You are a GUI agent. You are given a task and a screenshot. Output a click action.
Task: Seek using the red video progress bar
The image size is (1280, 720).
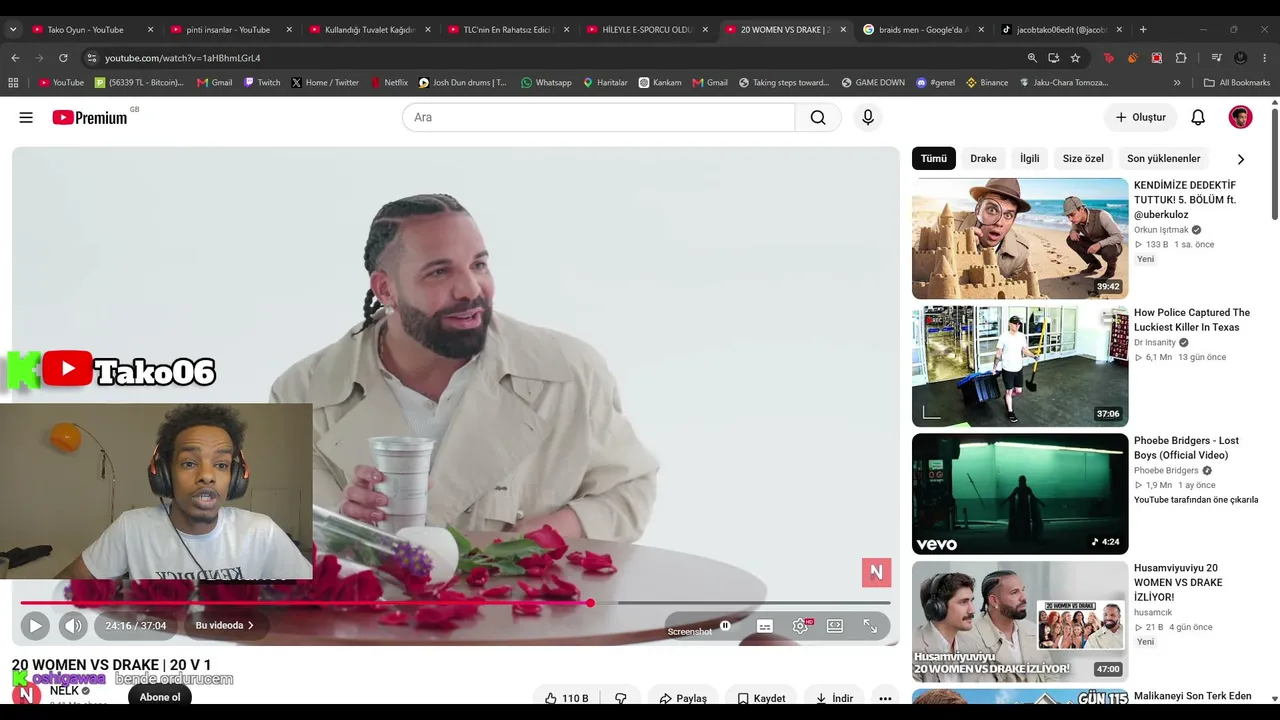pos(455,603)
